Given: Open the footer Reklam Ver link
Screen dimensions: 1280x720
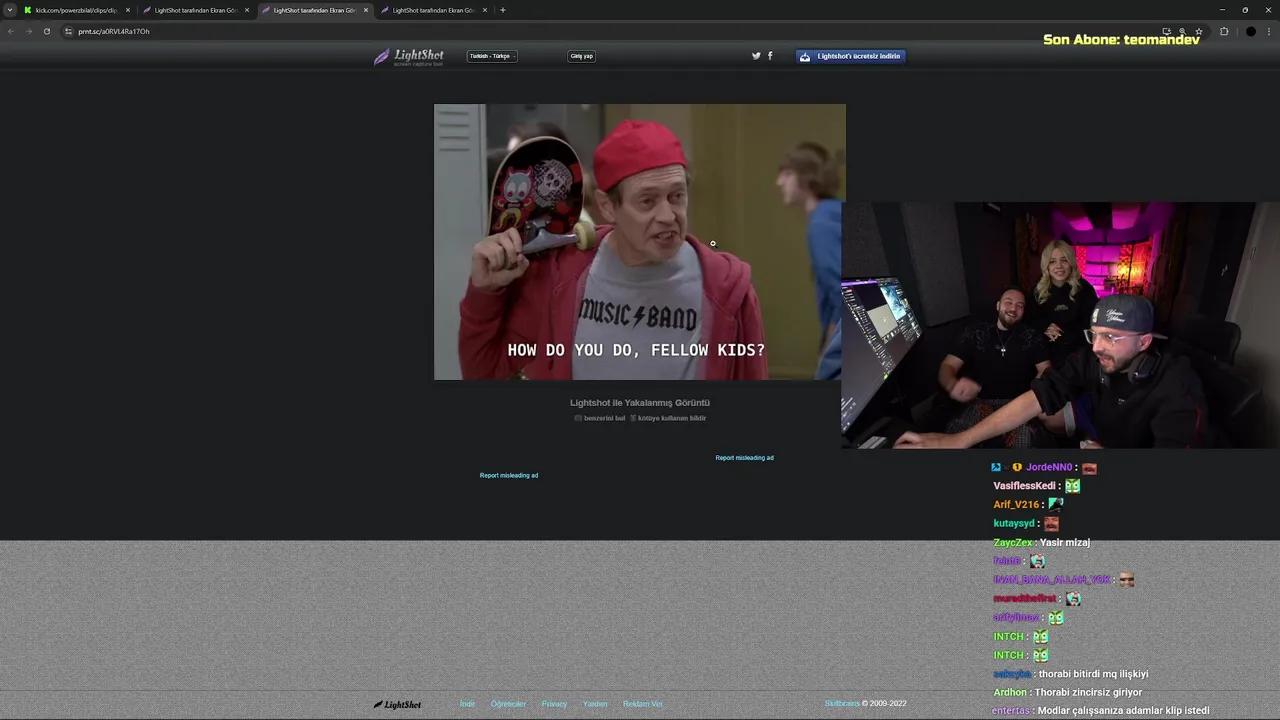Looking at the screenshot, I should (642, 704).
